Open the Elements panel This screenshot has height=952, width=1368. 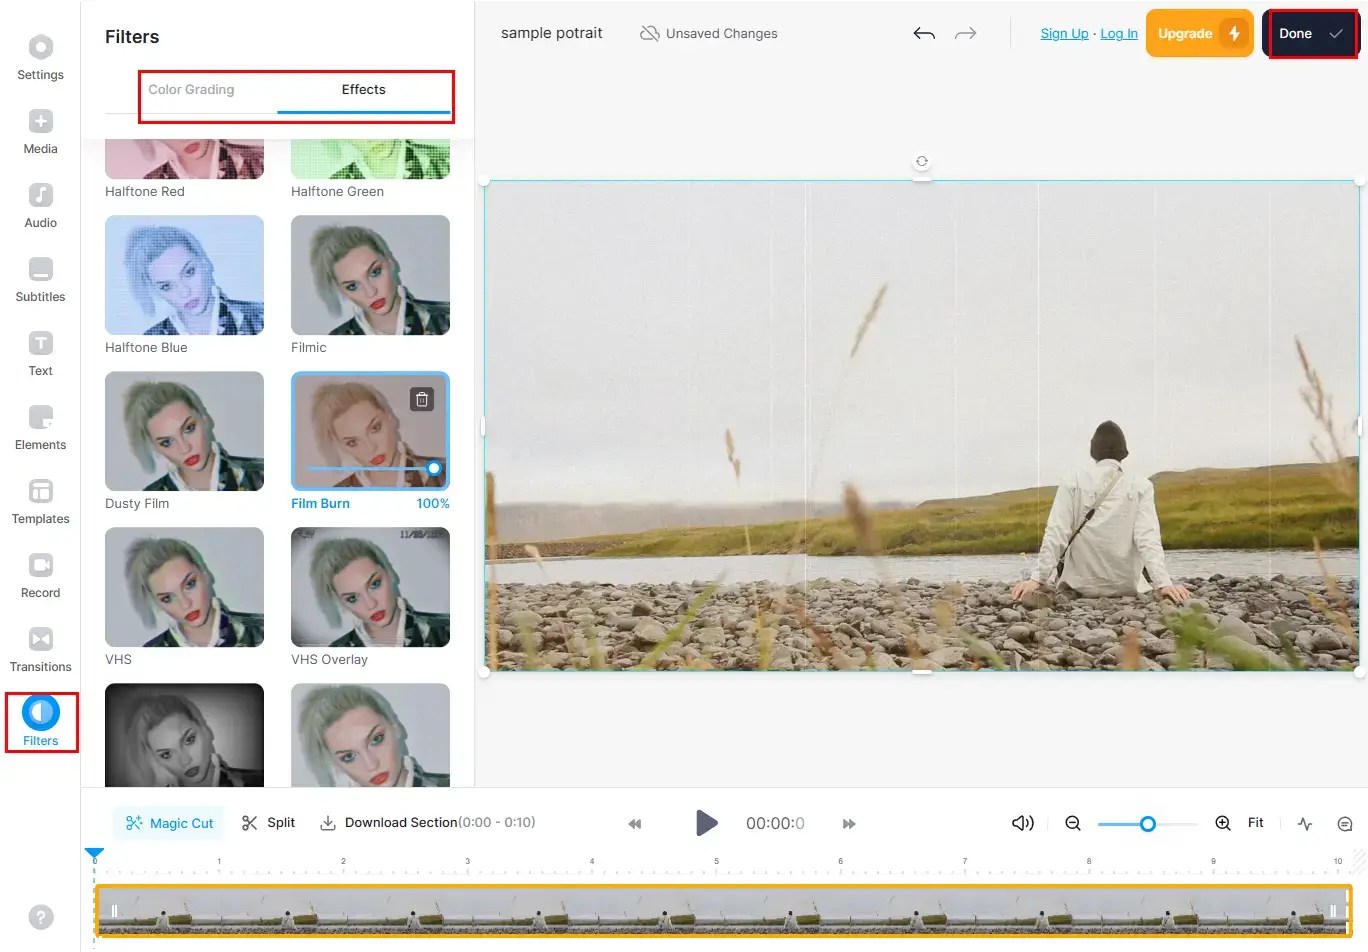tap(40, 427)
